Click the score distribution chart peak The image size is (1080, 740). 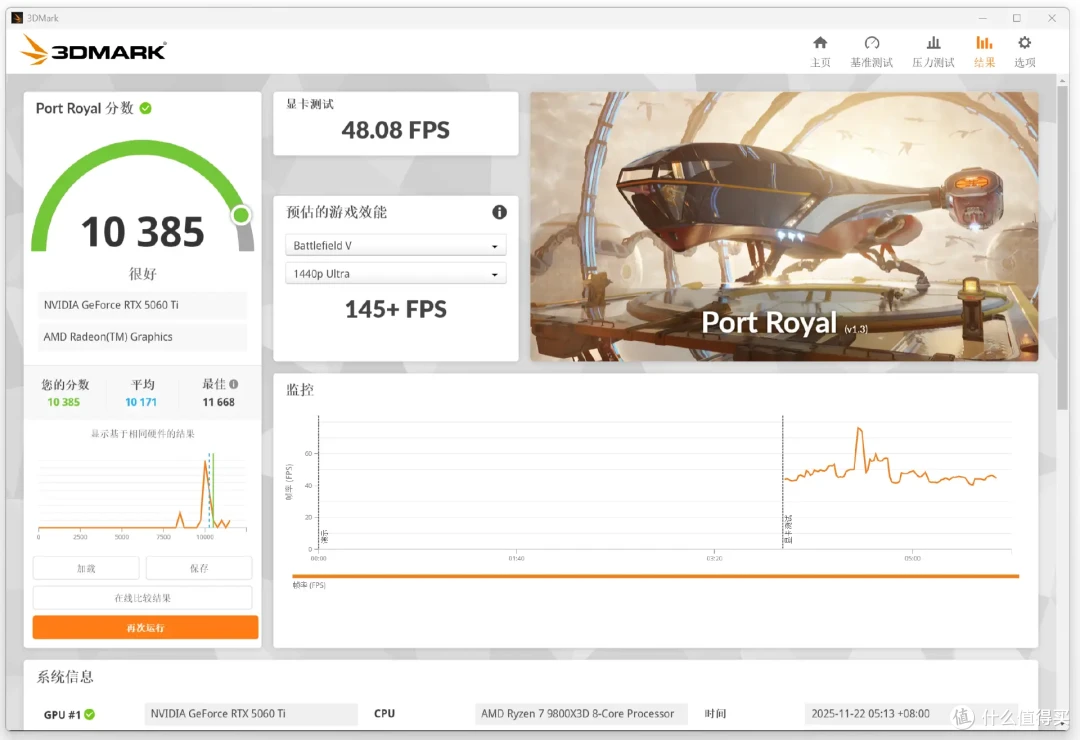point(205,463)
